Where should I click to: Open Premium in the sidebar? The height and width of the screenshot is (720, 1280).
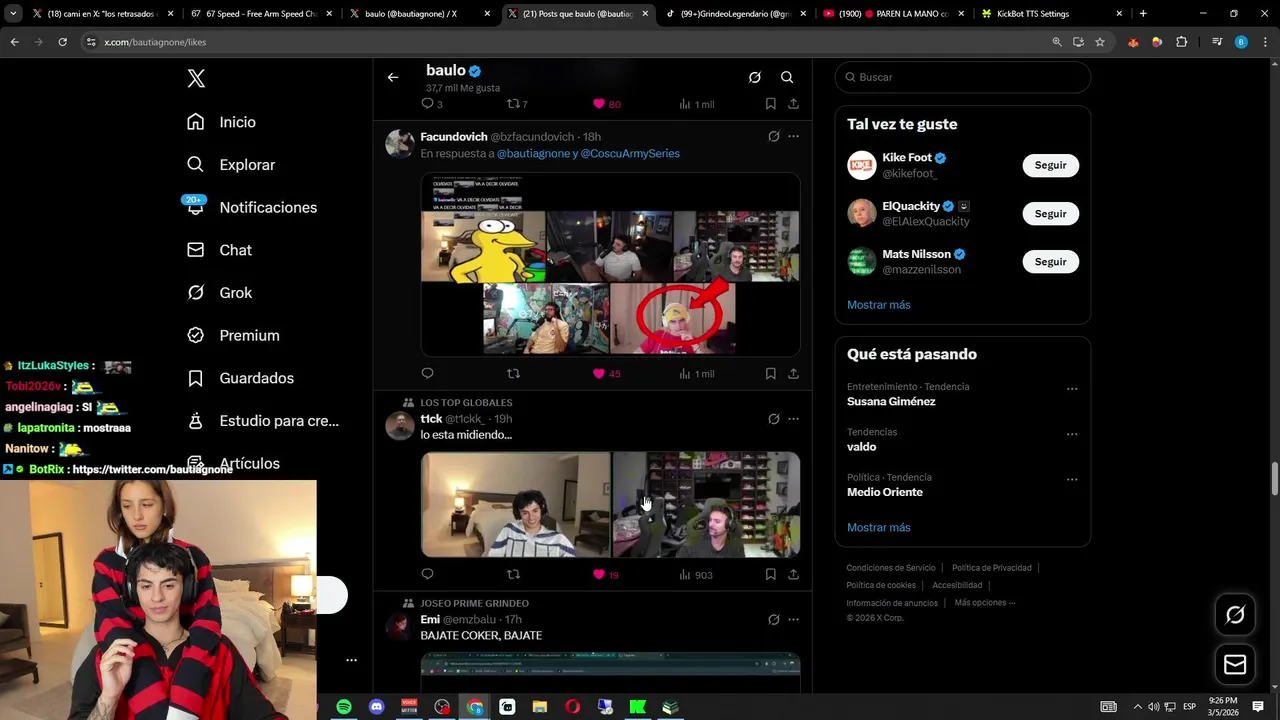233,335
